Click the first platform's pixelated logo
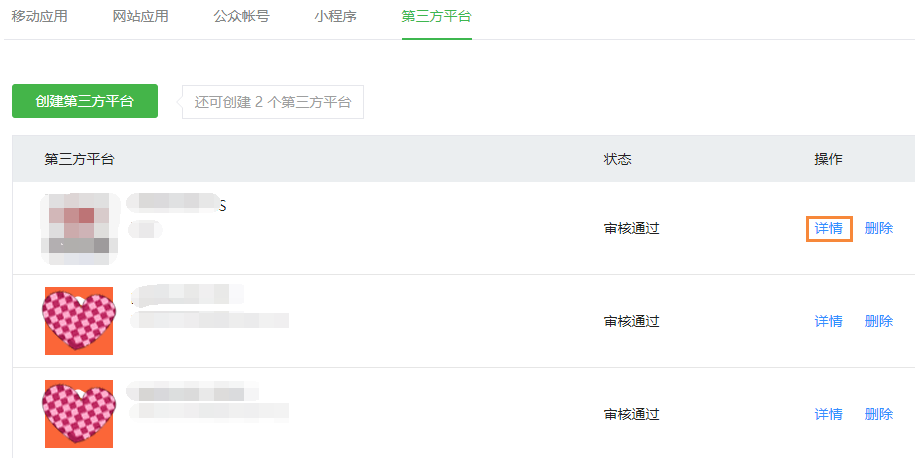The height and width of the screenshot is (468, 915). 79,229
